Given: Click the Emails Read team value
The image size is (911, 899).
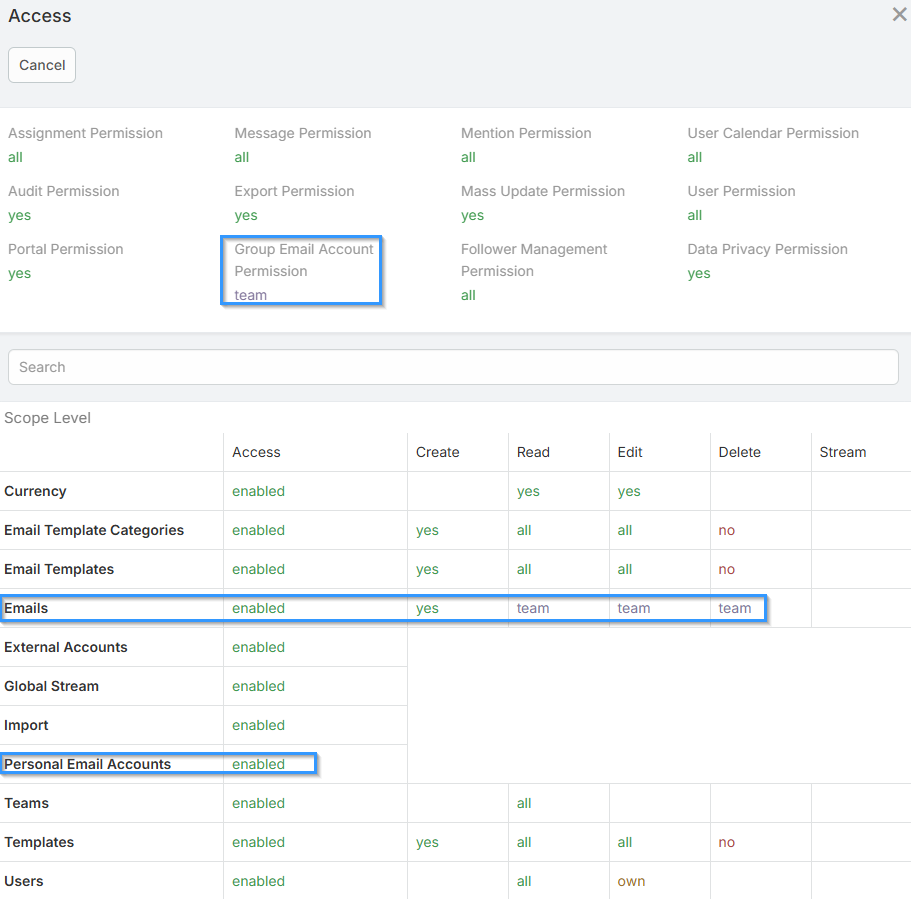Looking at the screenshot, I should pyautogui.click(x=533, y=608).
